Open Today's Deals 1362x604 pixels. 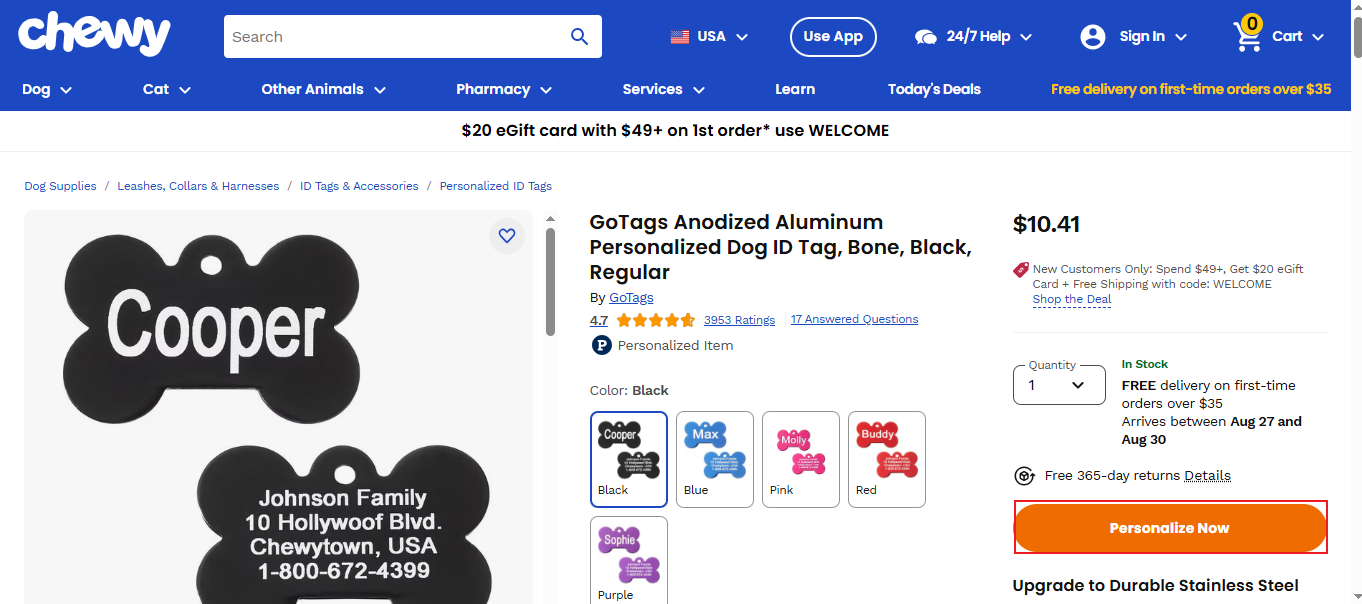pos(934,89)
